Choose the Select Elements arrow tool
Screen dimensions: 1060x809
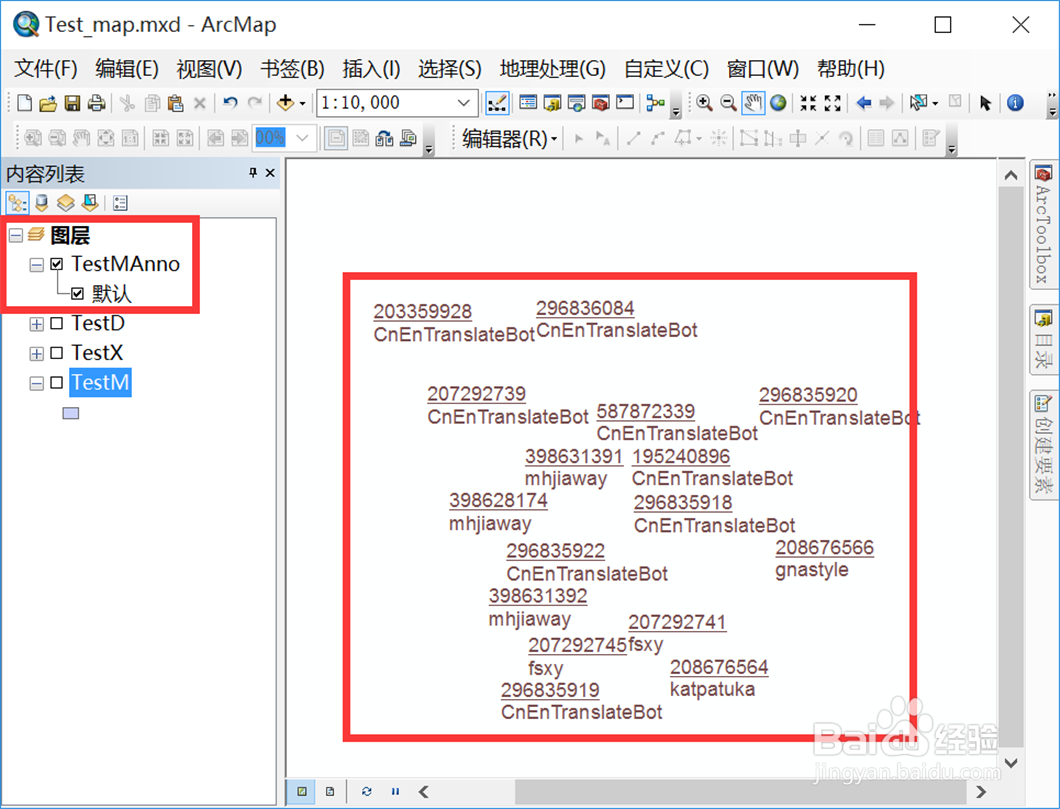point(985,103)
